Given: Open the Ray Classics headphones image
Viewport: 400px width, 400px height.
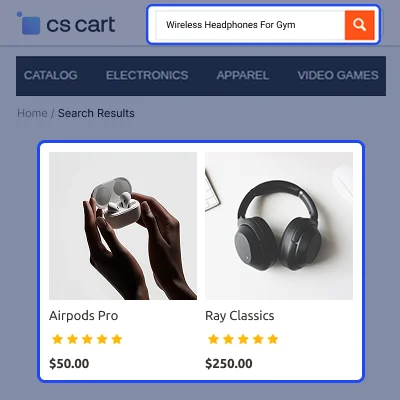Looking at the screenshot, I should (x=279, y=226).
